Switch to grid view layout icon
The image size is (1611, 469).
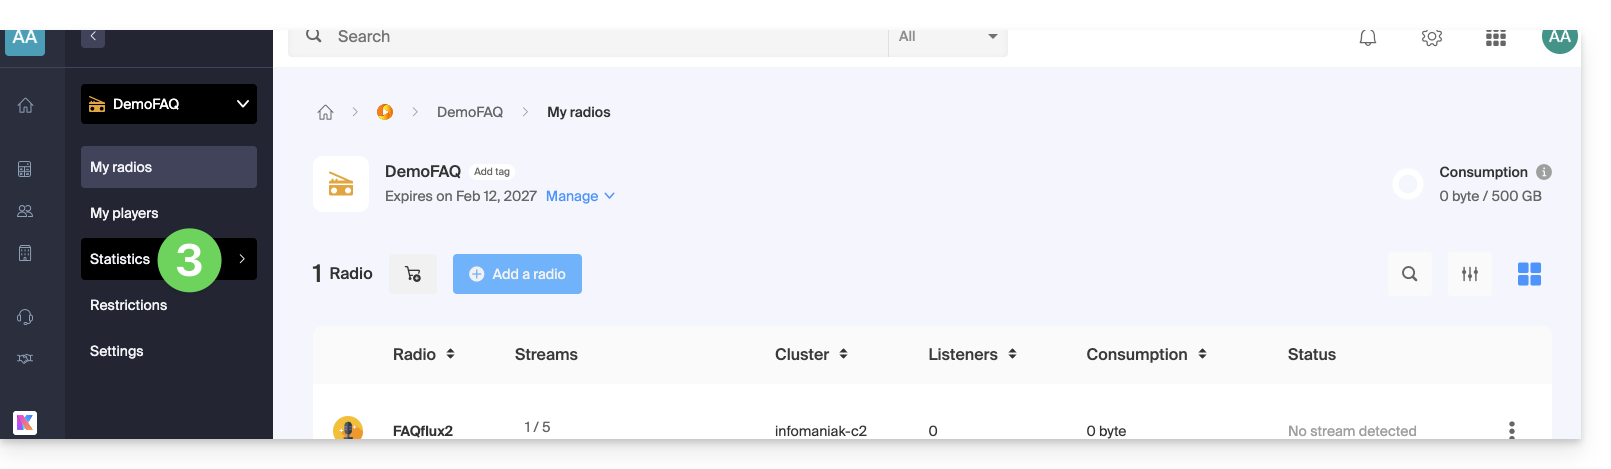click(1529, 274)
